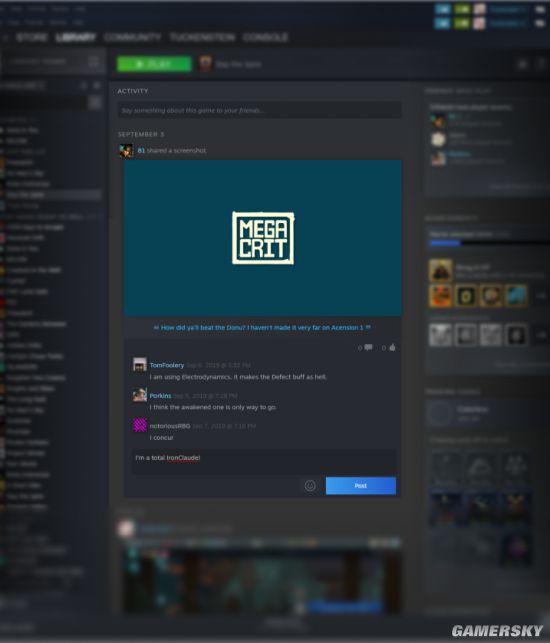This screenshot has height=643, width=550.
Task: Open the Porkins username link
Action: 160,395
